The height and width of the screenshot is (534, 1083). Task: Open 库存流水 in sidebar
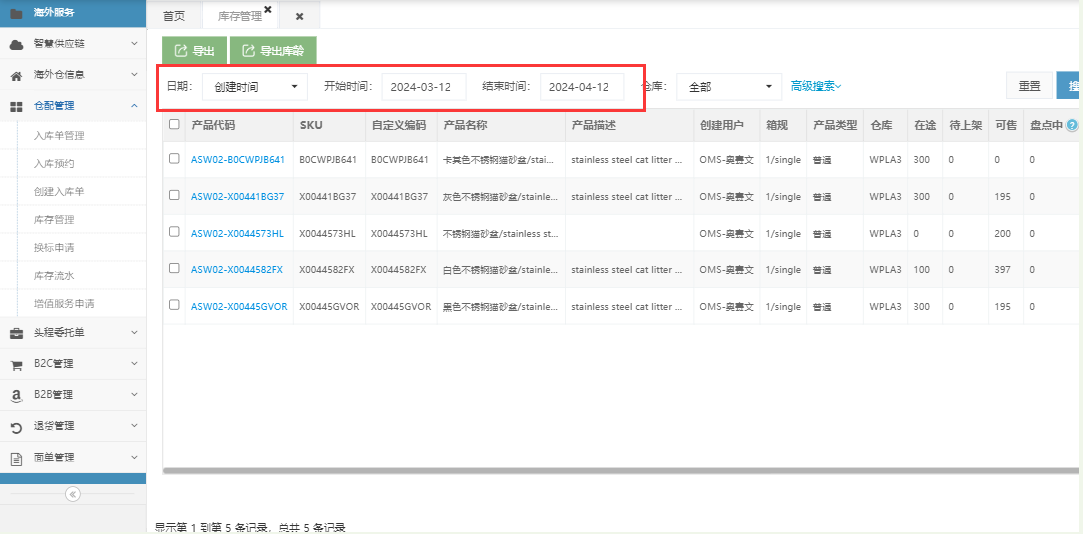[x=54, y=276]
